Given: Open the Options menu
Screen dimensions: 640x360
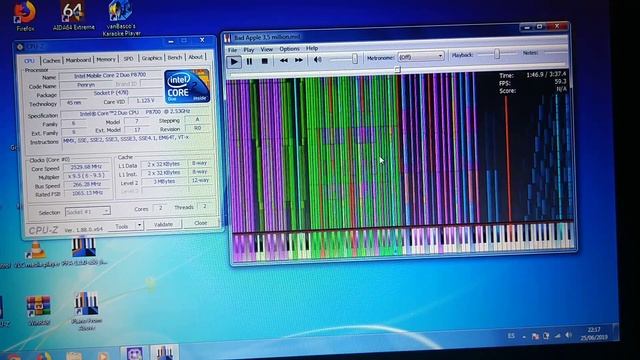Looking at the screenshot, I should [x=289, y=49].
